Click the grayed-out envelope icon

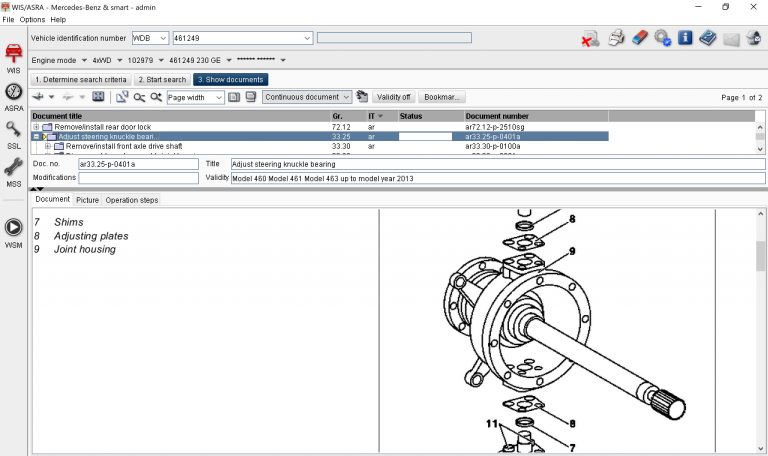pyautogui.click(x=731, y=39)
